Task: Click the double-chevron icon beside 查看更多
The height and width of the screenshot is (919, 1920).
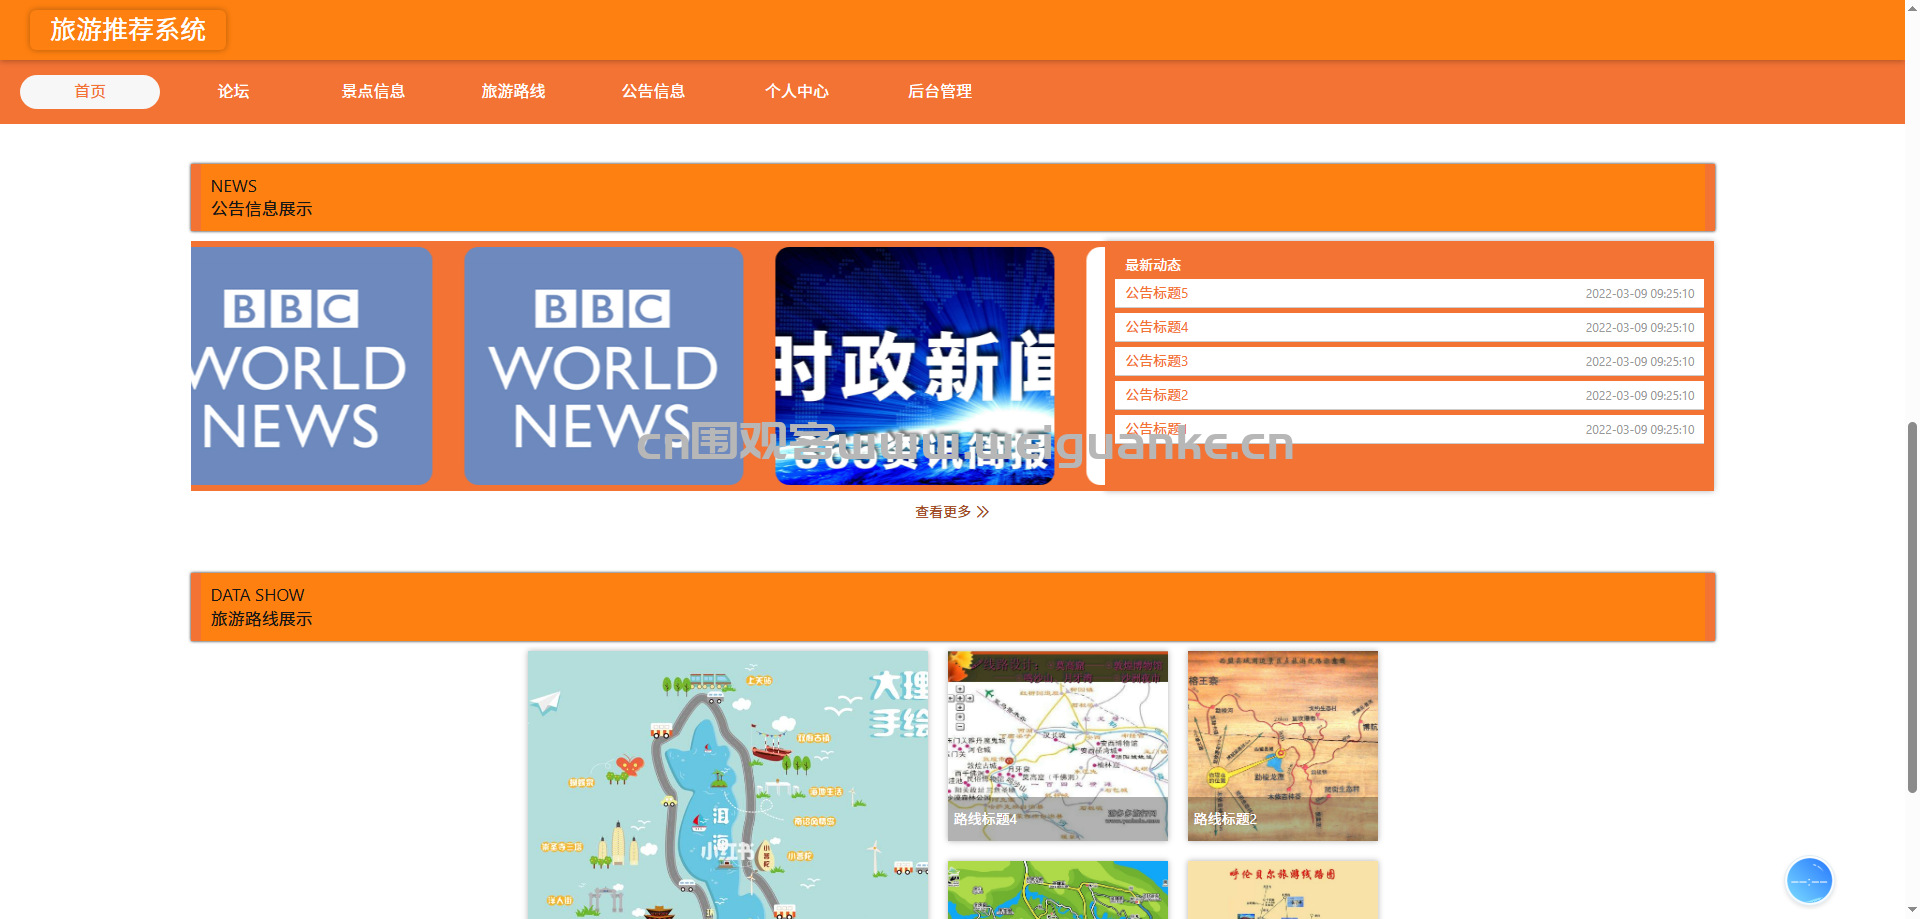Action: (983, 512)
